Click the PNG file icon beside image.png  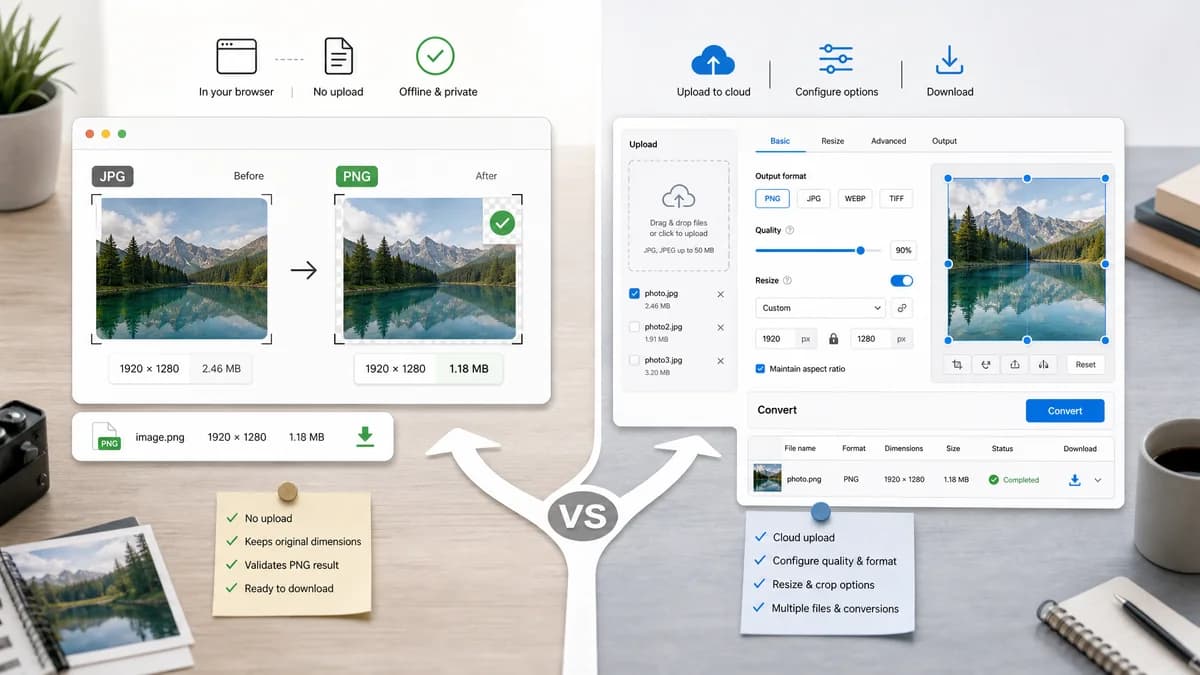point(107,437)
